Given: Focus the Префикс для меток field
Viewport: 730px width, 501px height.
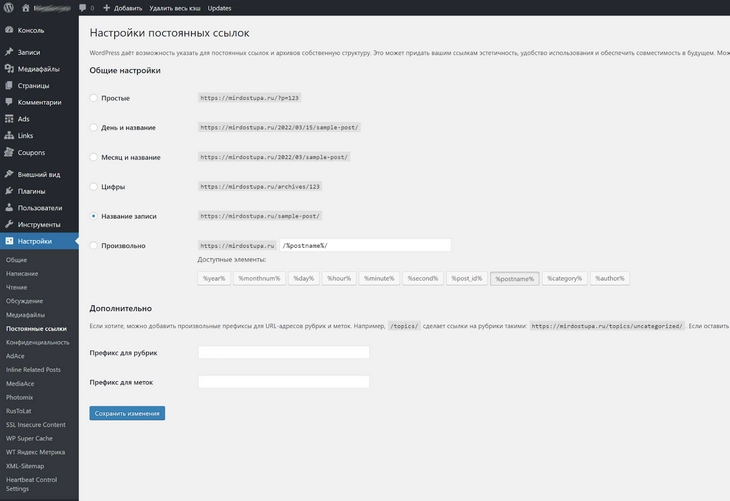Looking at the screenshot, I should pyautogui.click(x=284, y=382).
